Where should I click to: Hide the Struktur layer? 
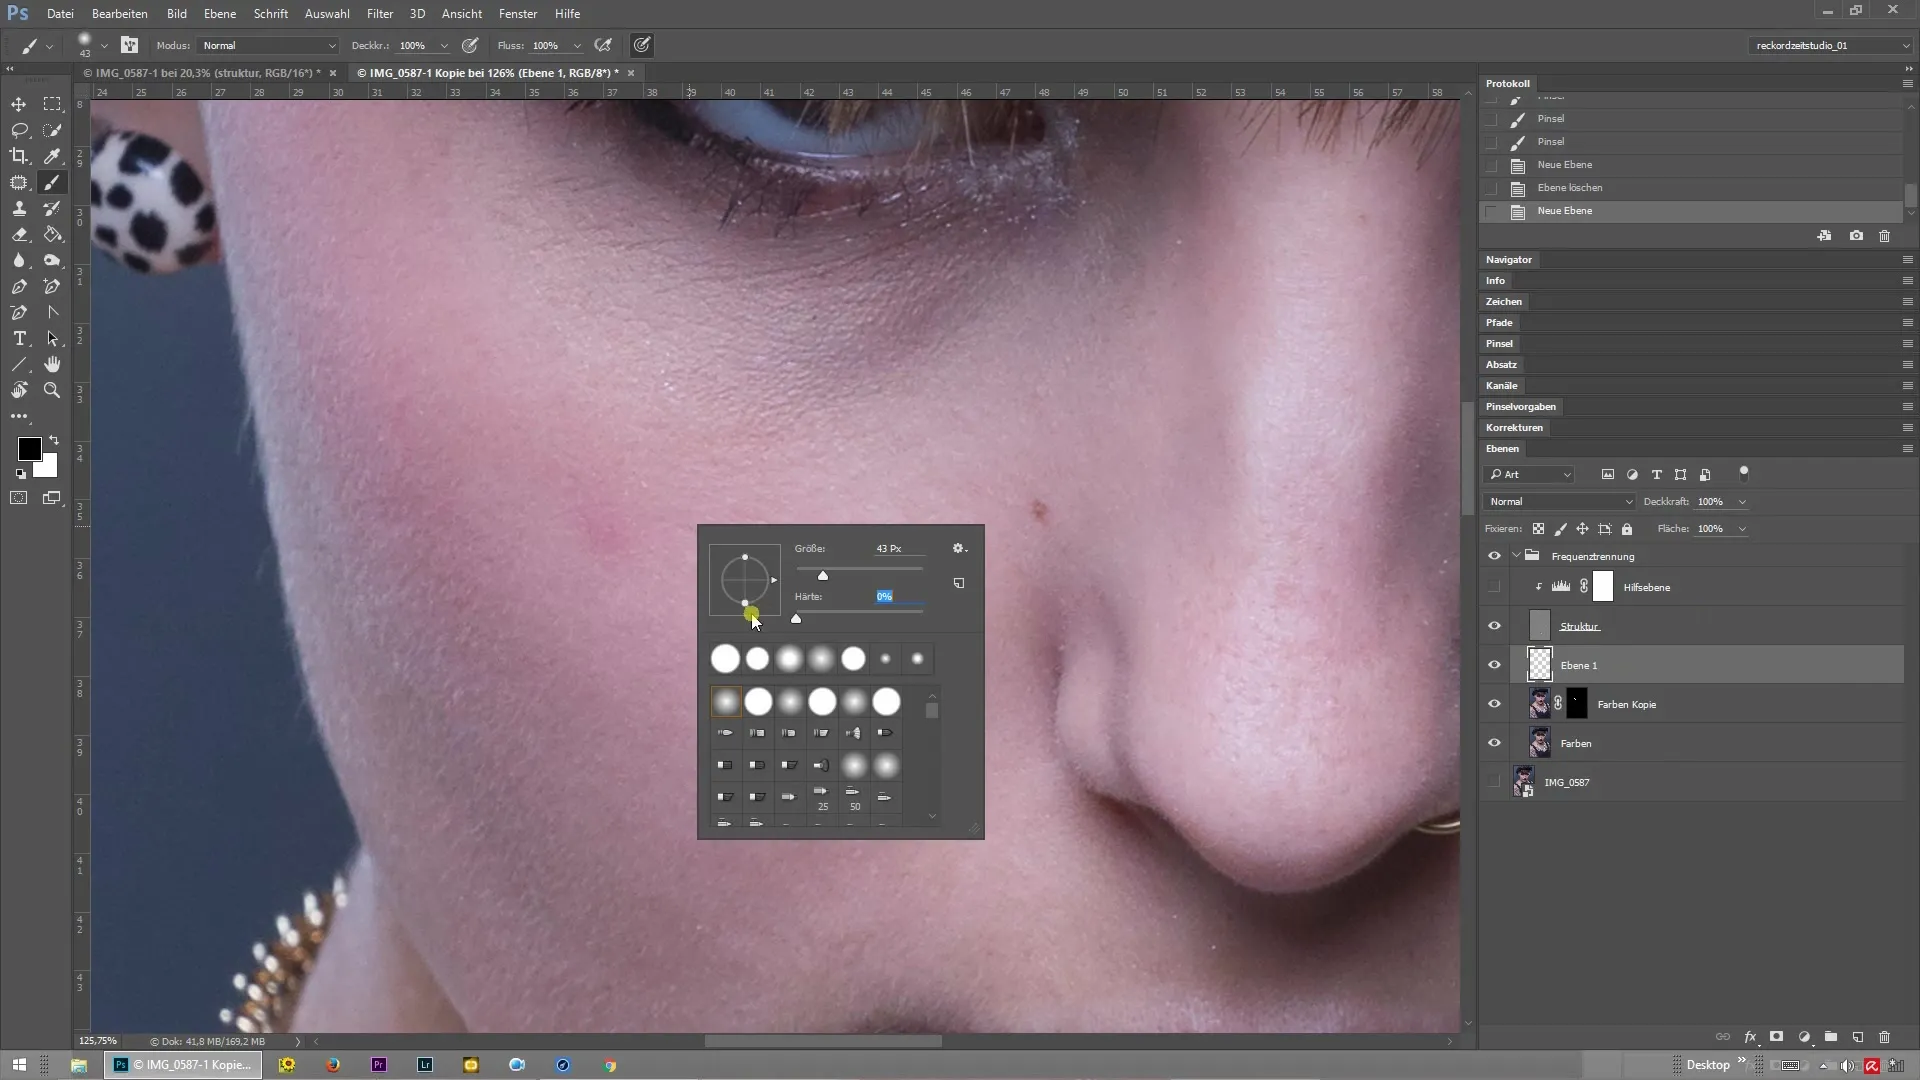point(1494,626)
